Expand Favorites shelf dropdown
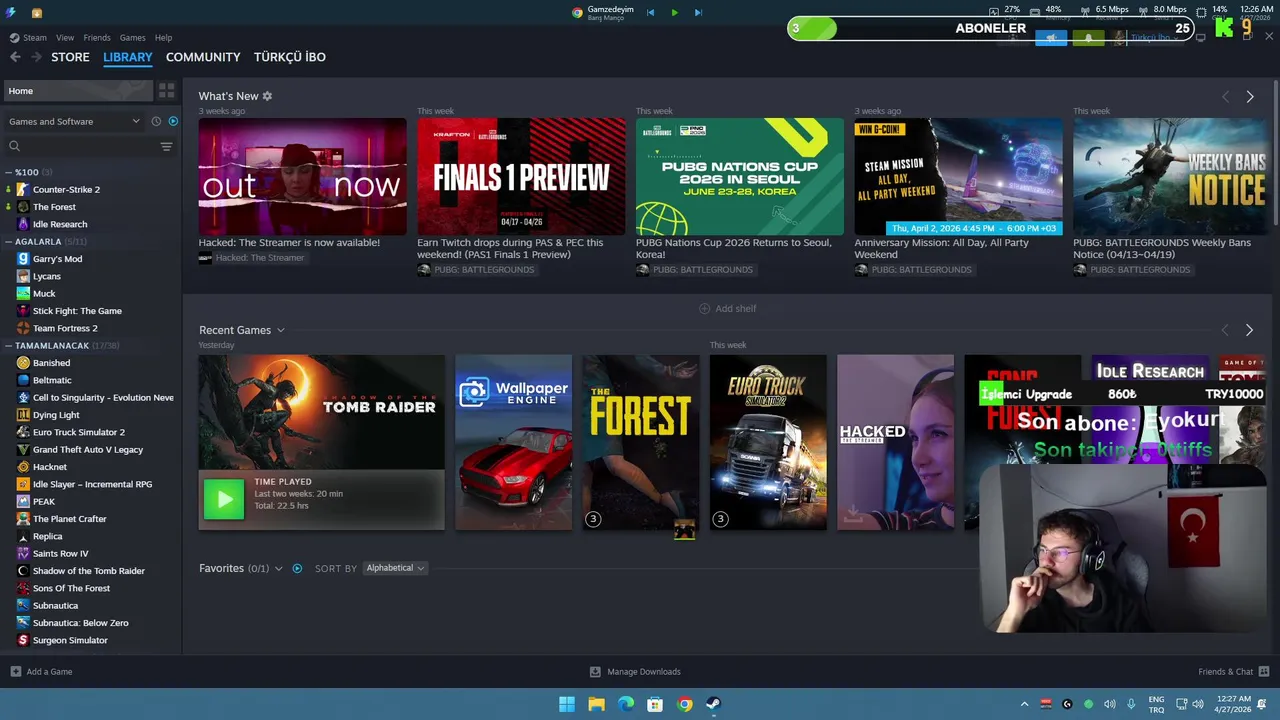Viewport: 1280px width, 720px height. pyautogui.click(x=278, y=568)
